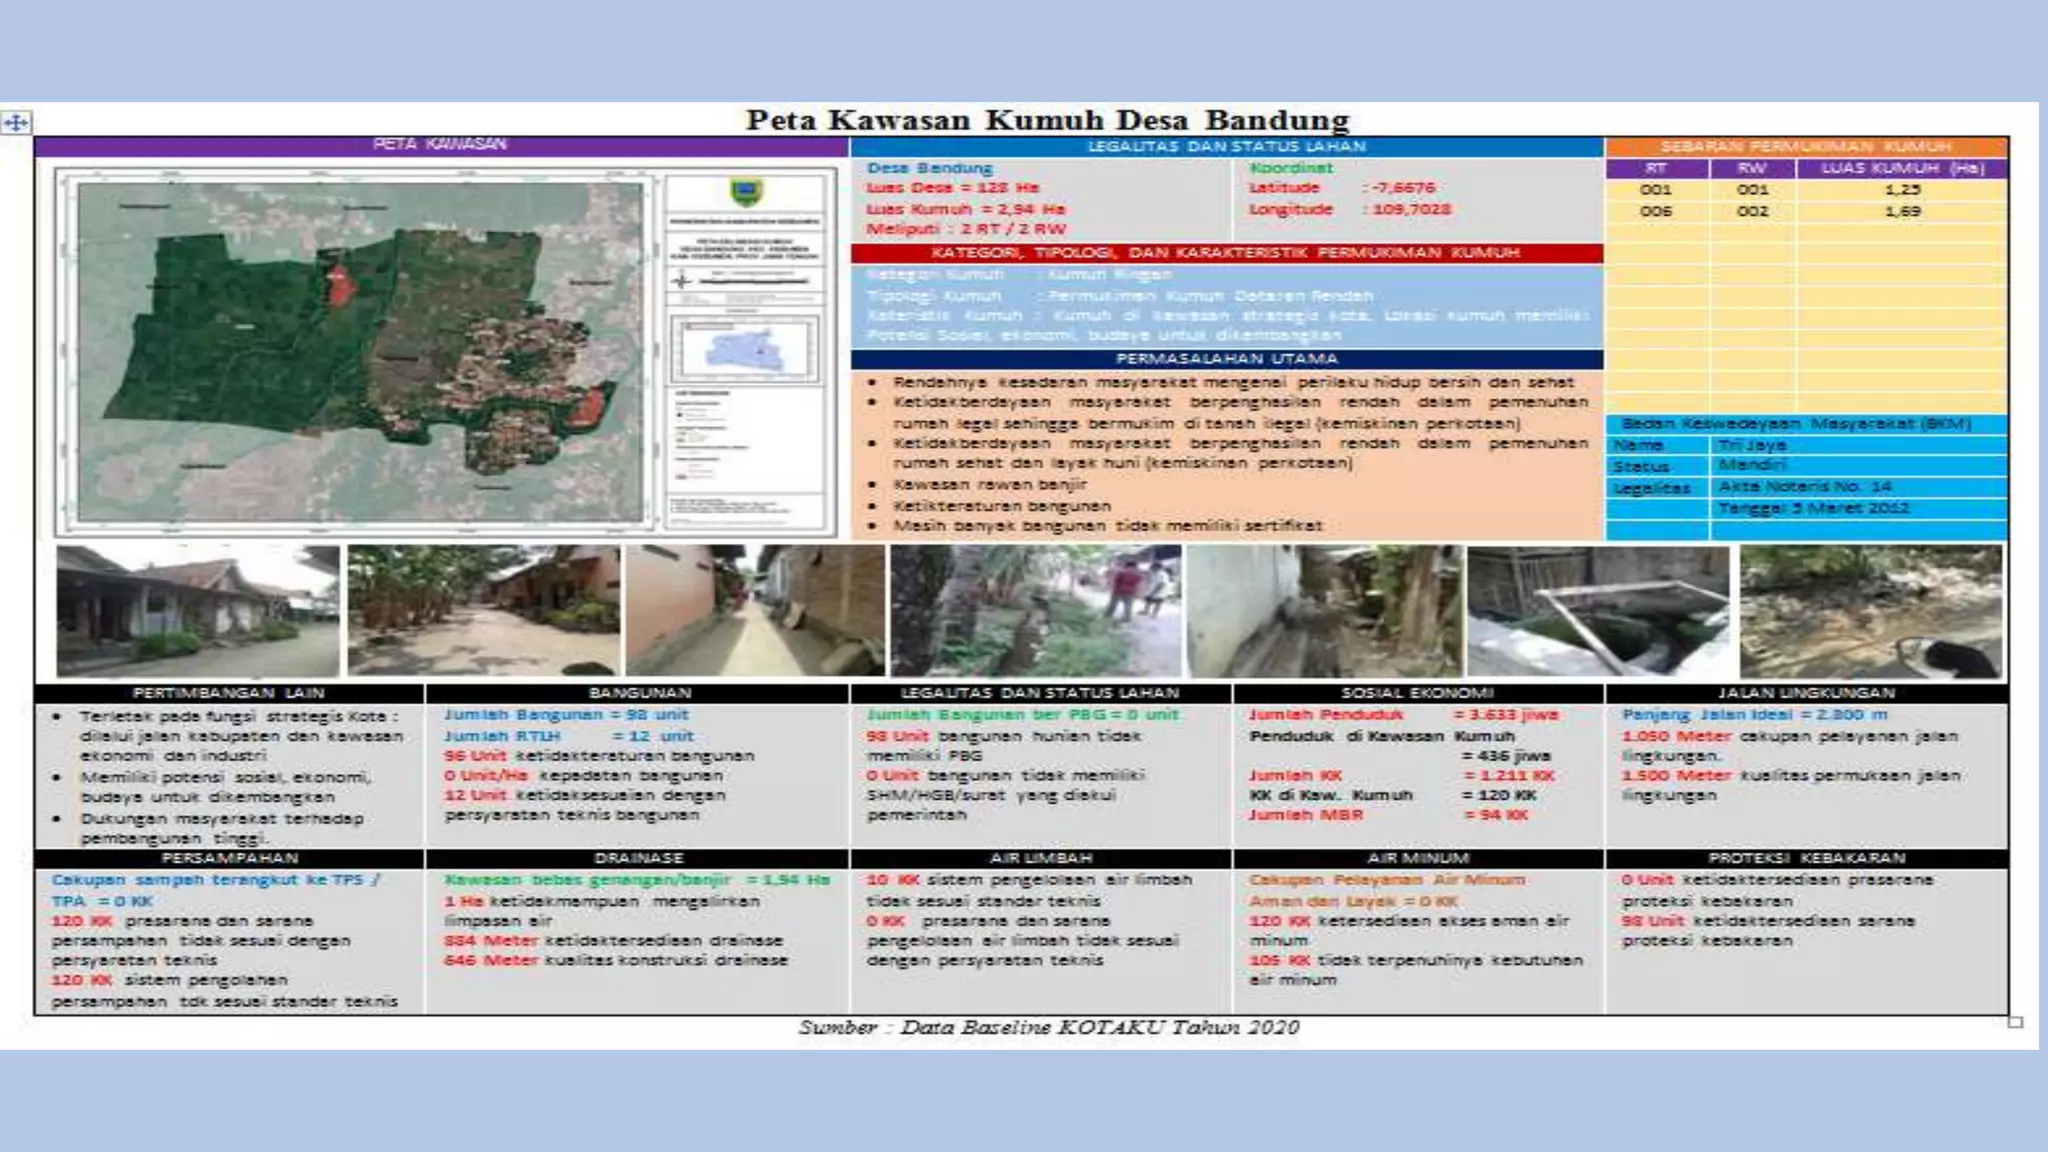Click the red KATEGORI, TIPOLOGI header bar
Viewport: 2048px width, 1152px height.
(x=1226, y=253)
